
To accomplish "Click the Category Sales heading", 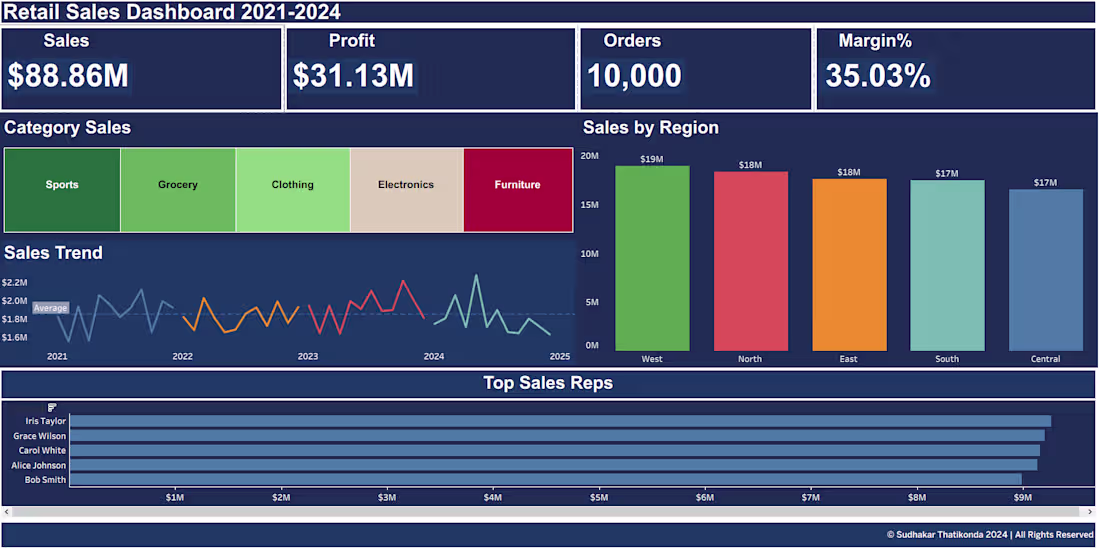I will [67, 128].
